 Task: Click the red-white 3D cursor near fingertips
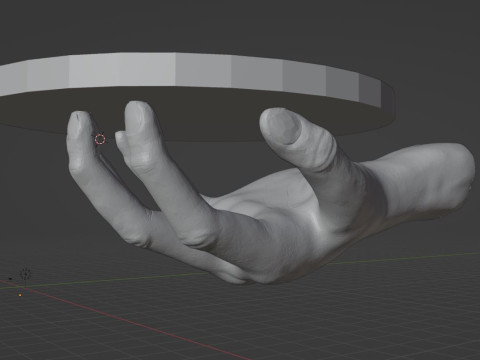pyautogui.click(x=100, y=139)
